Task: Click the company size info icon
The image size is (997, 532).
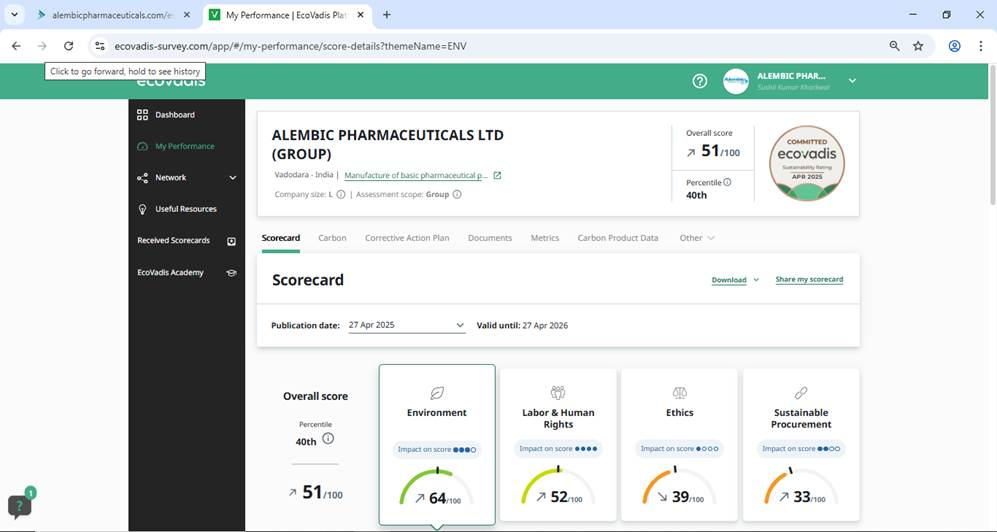Action: click(341, 195)
